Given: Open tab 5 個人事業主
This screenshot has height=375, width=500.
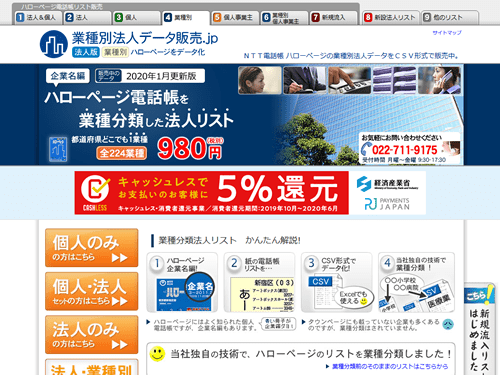Looking at the screenshot, I should [235, 18].
